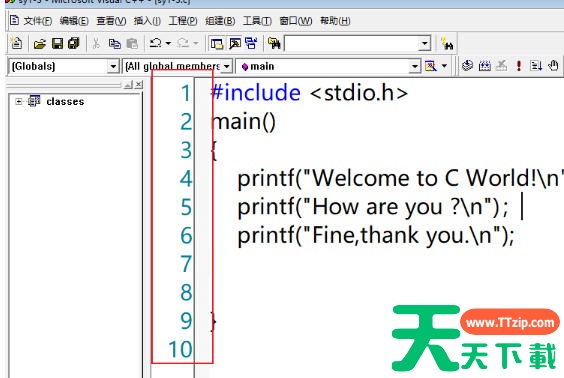Click the Fine,thank you printf line
The width and height of the screenshot is (564, 378).
(x=376, y=236)
